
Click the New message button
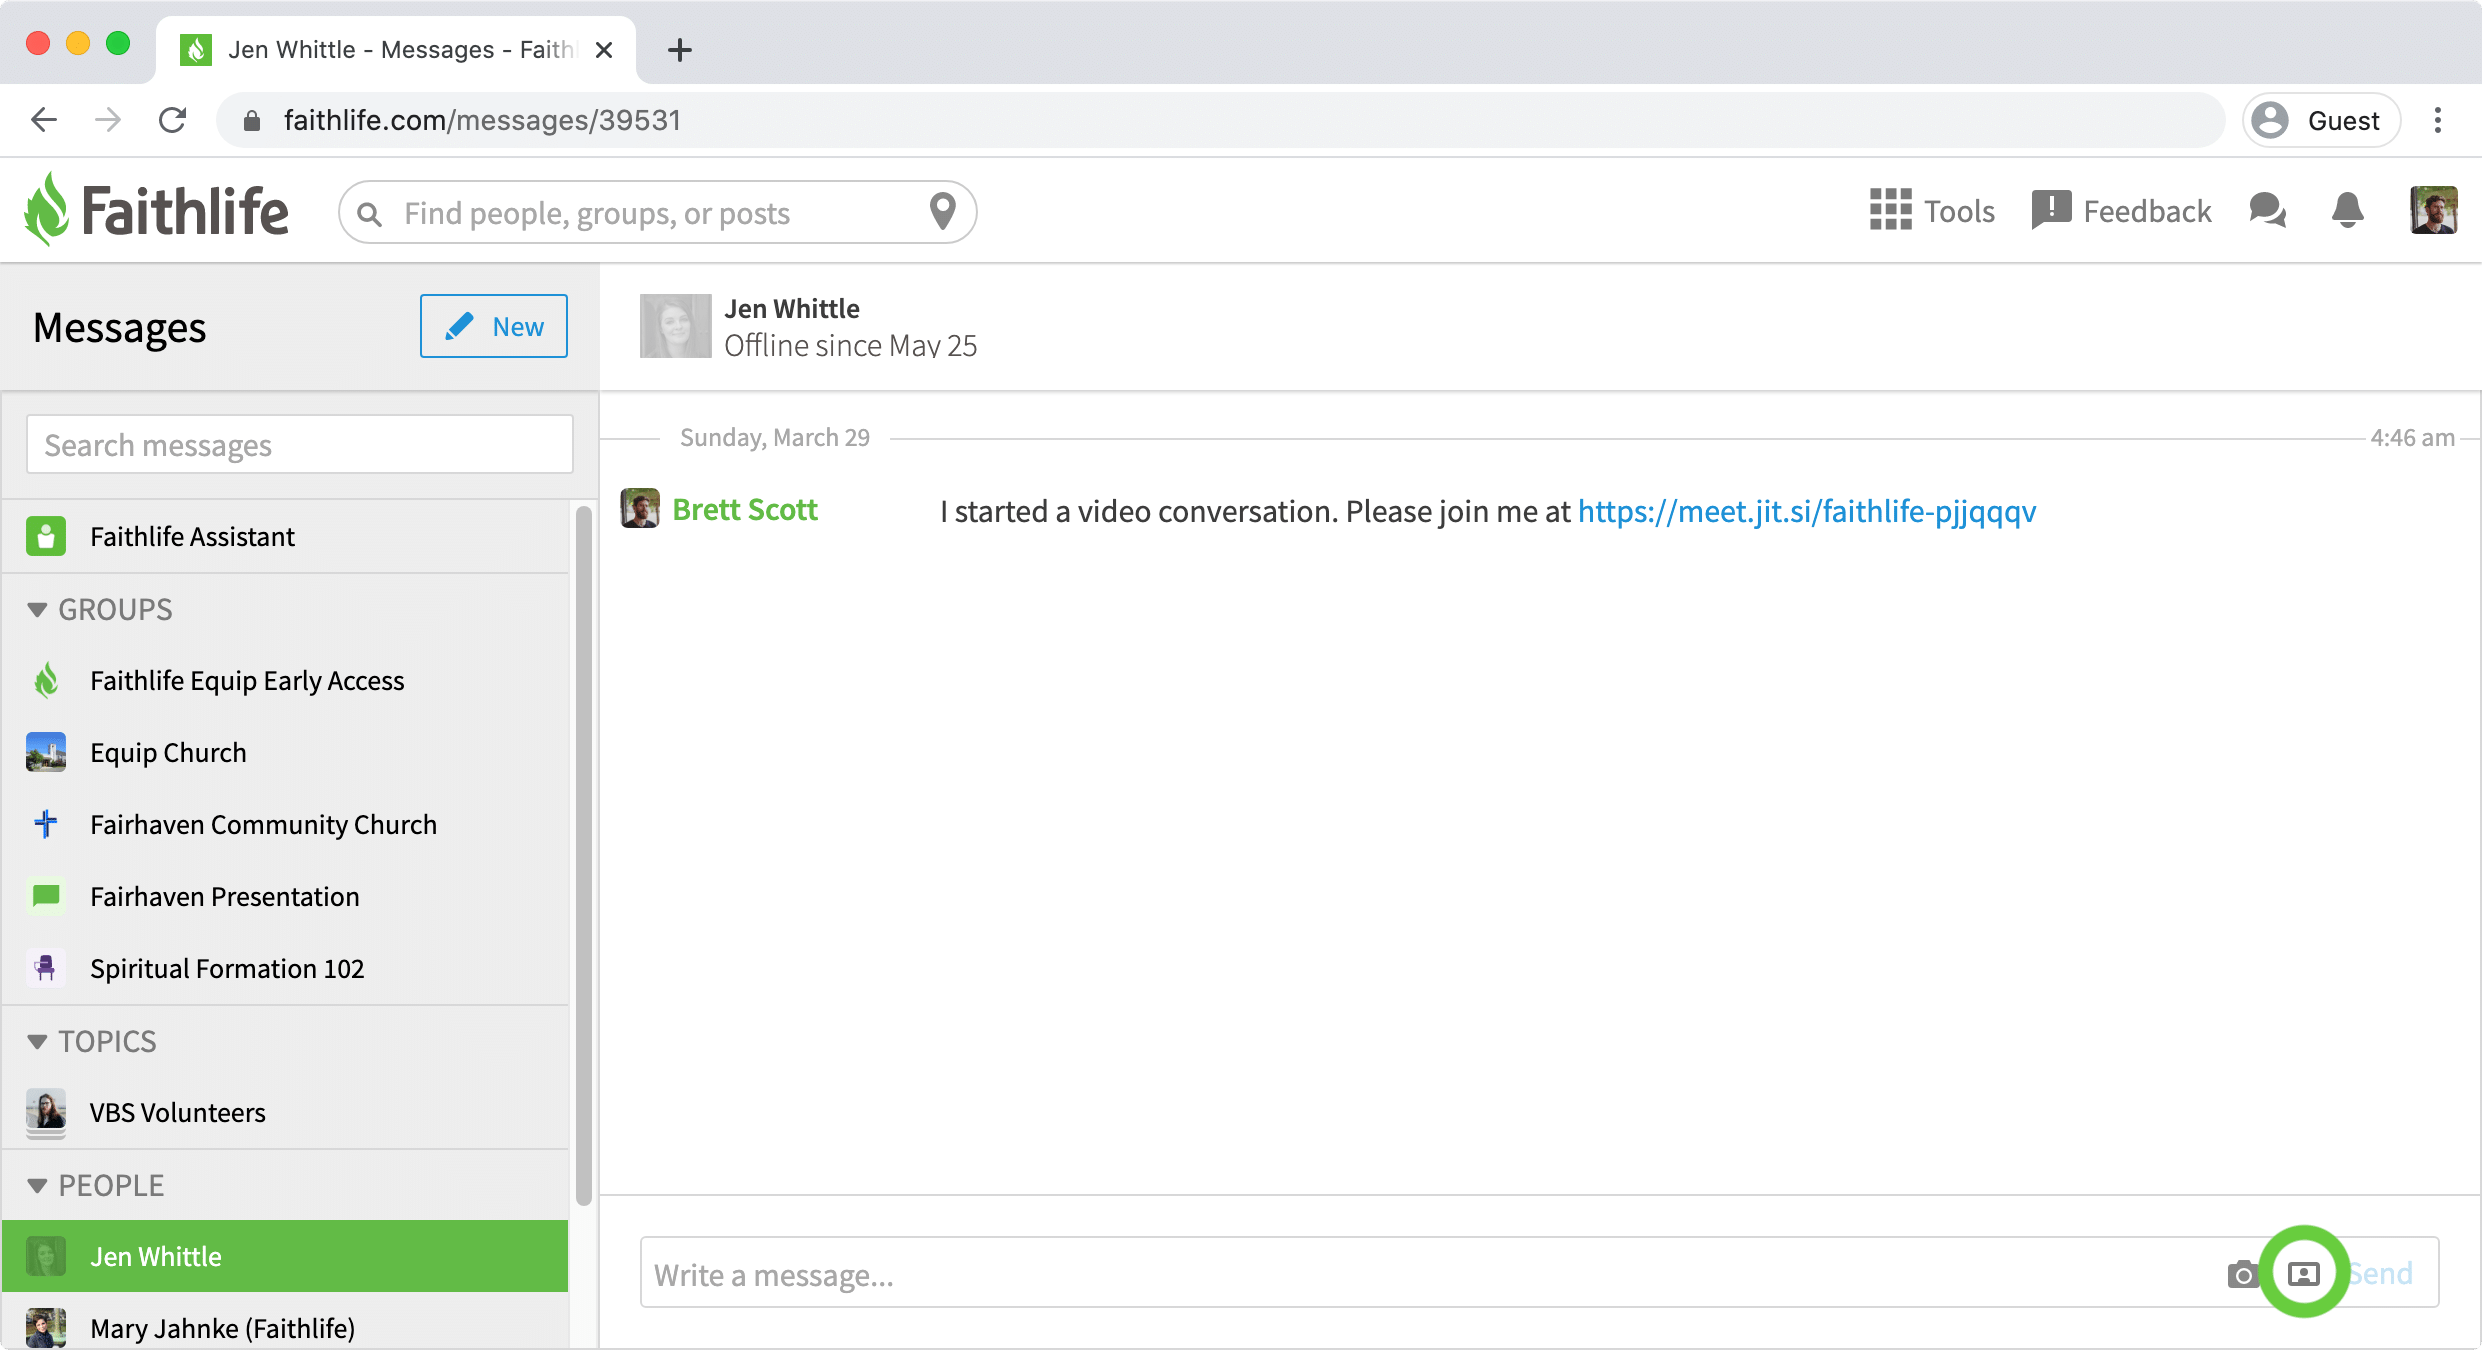(x=494, y=326)
